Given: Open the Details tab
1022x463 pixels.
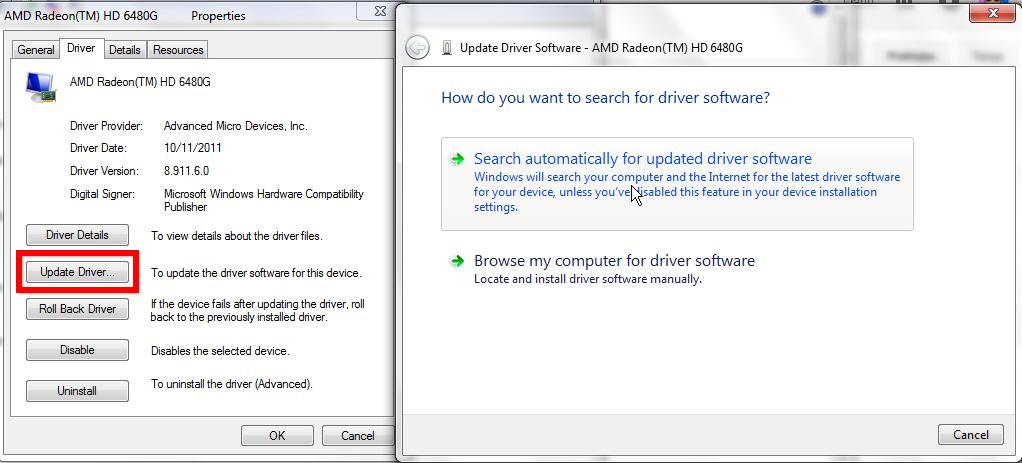Looking at the screenshot, I should coord(124,50).
